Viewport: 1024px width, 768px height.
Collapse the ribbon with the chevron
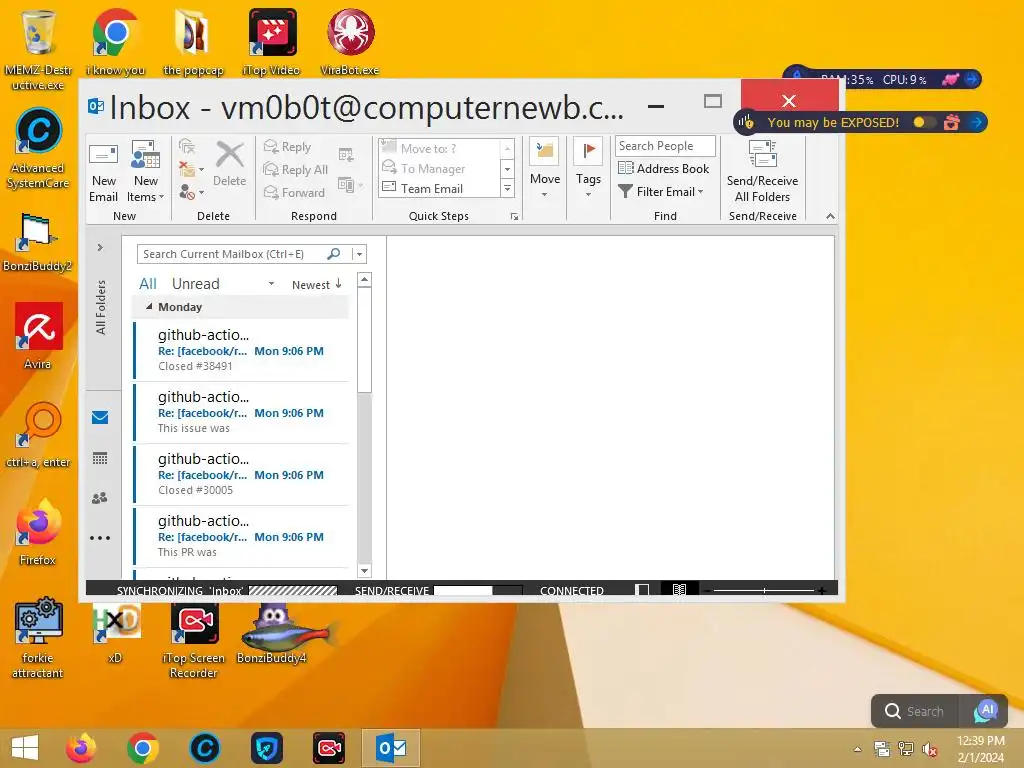(x=830, y=216)
